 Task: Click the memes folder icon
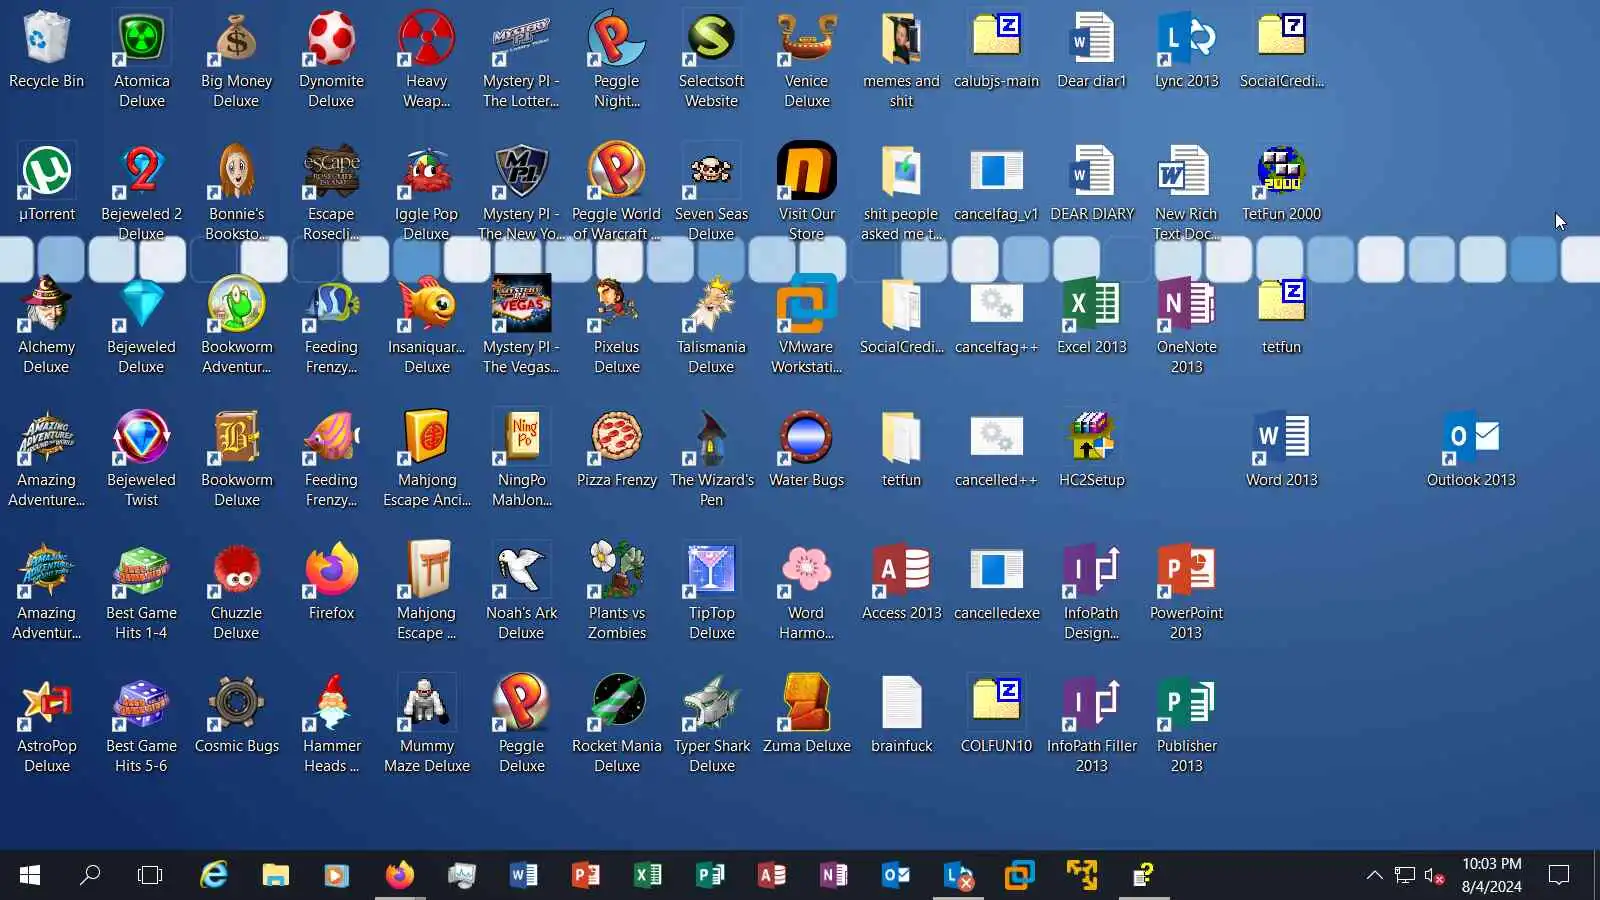[902, 58]
